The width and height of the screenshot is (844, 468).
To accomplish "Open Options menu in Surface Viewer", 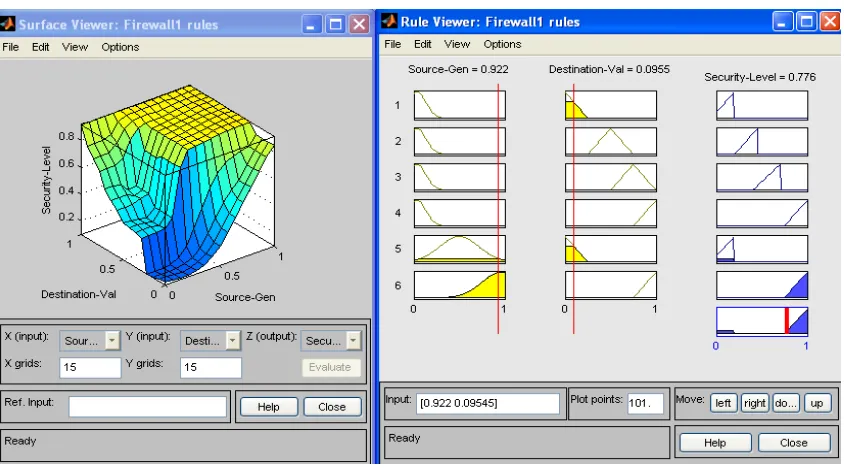I will [120, 47].
